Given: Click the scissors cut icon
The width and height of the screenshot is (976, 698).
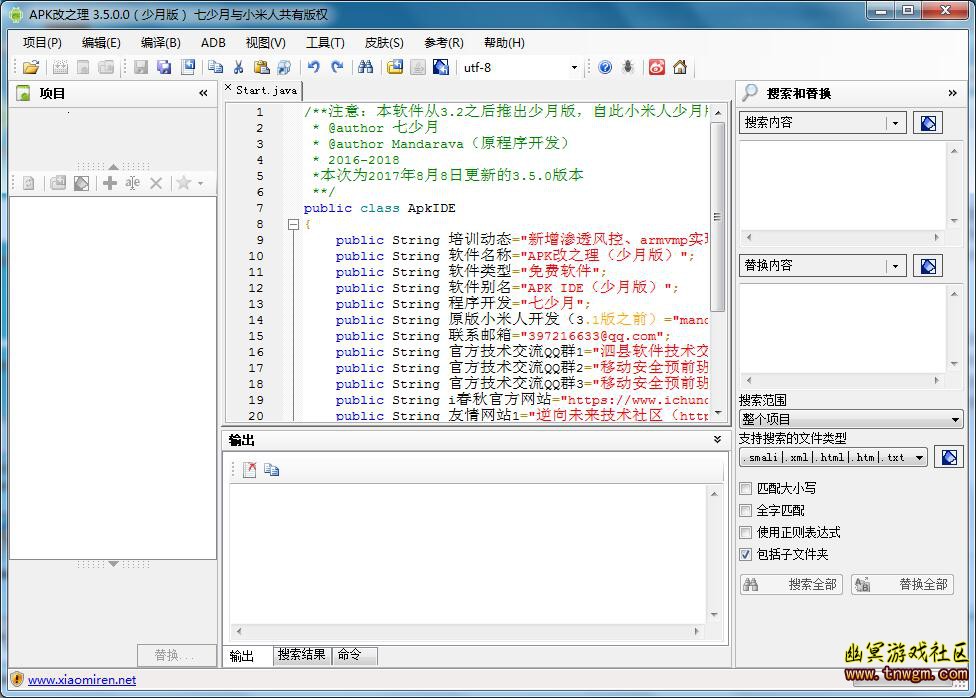Looking at the screenshot, I should (x=238, y=67).
